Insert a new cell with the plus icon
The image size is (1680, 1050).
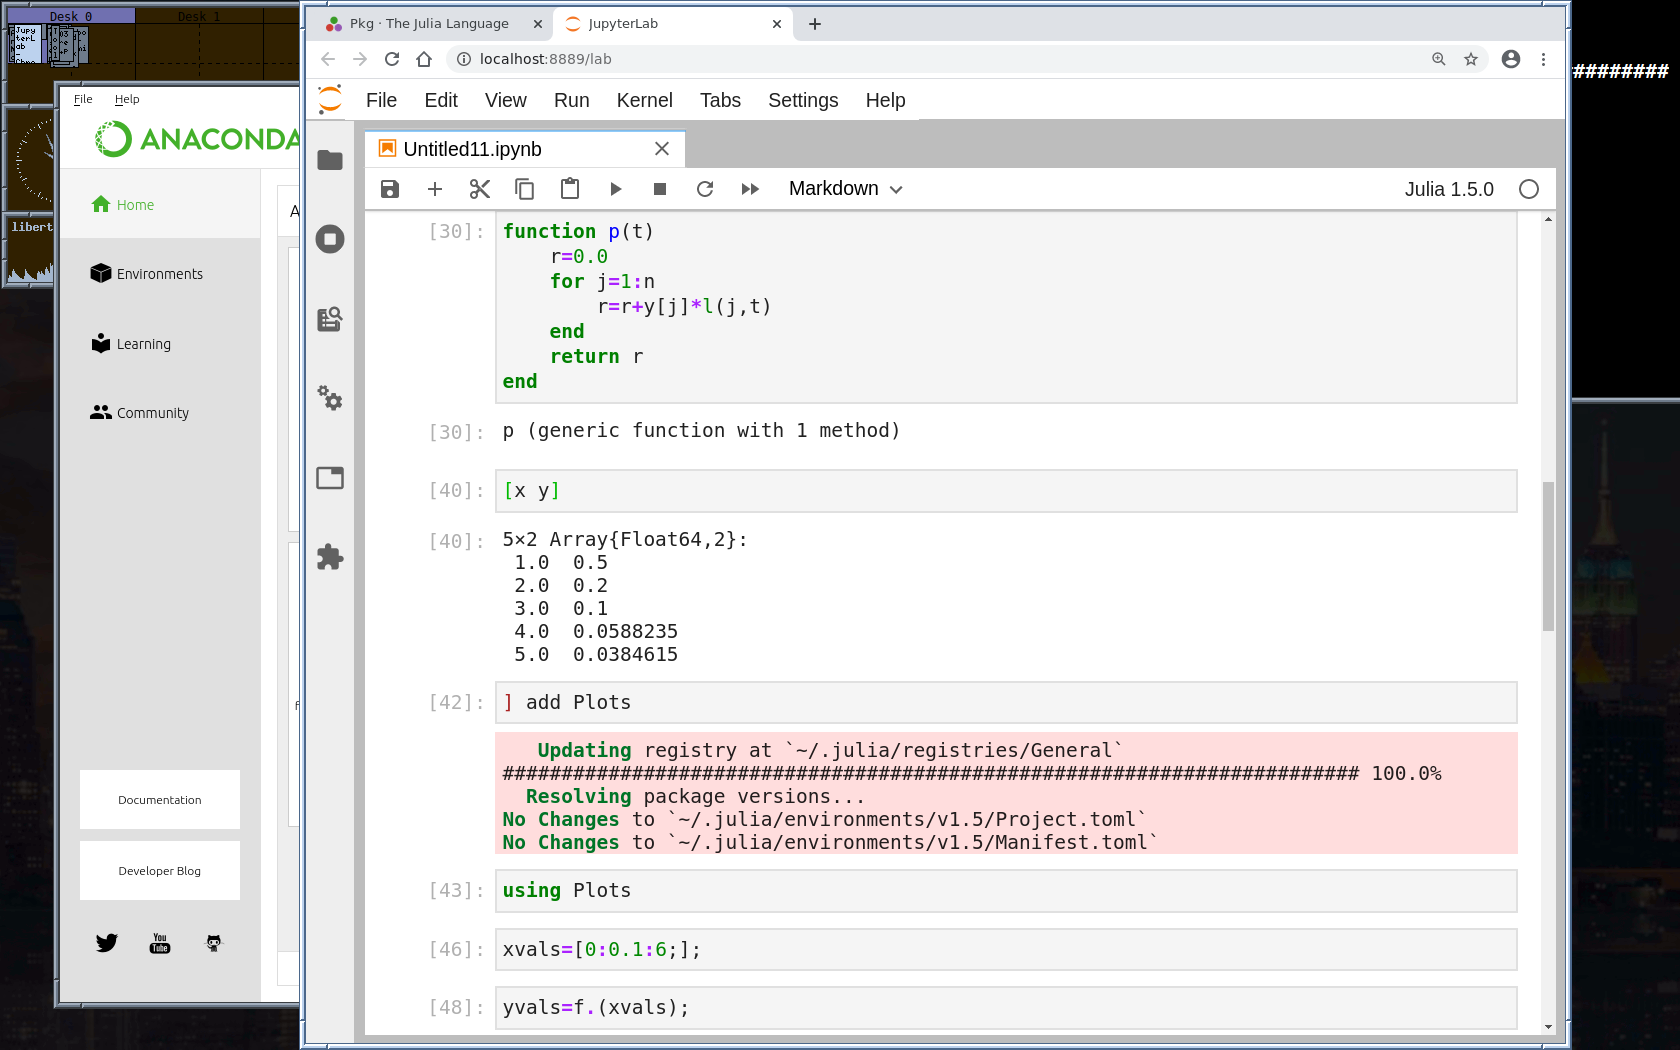[435, 189]
